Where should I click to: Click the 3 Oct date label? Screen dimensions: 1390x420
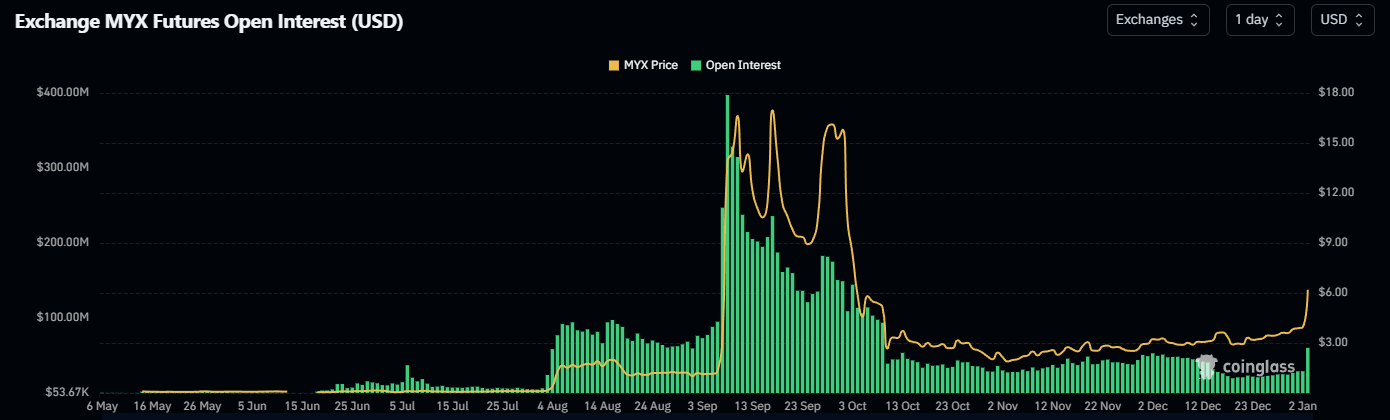852,408
